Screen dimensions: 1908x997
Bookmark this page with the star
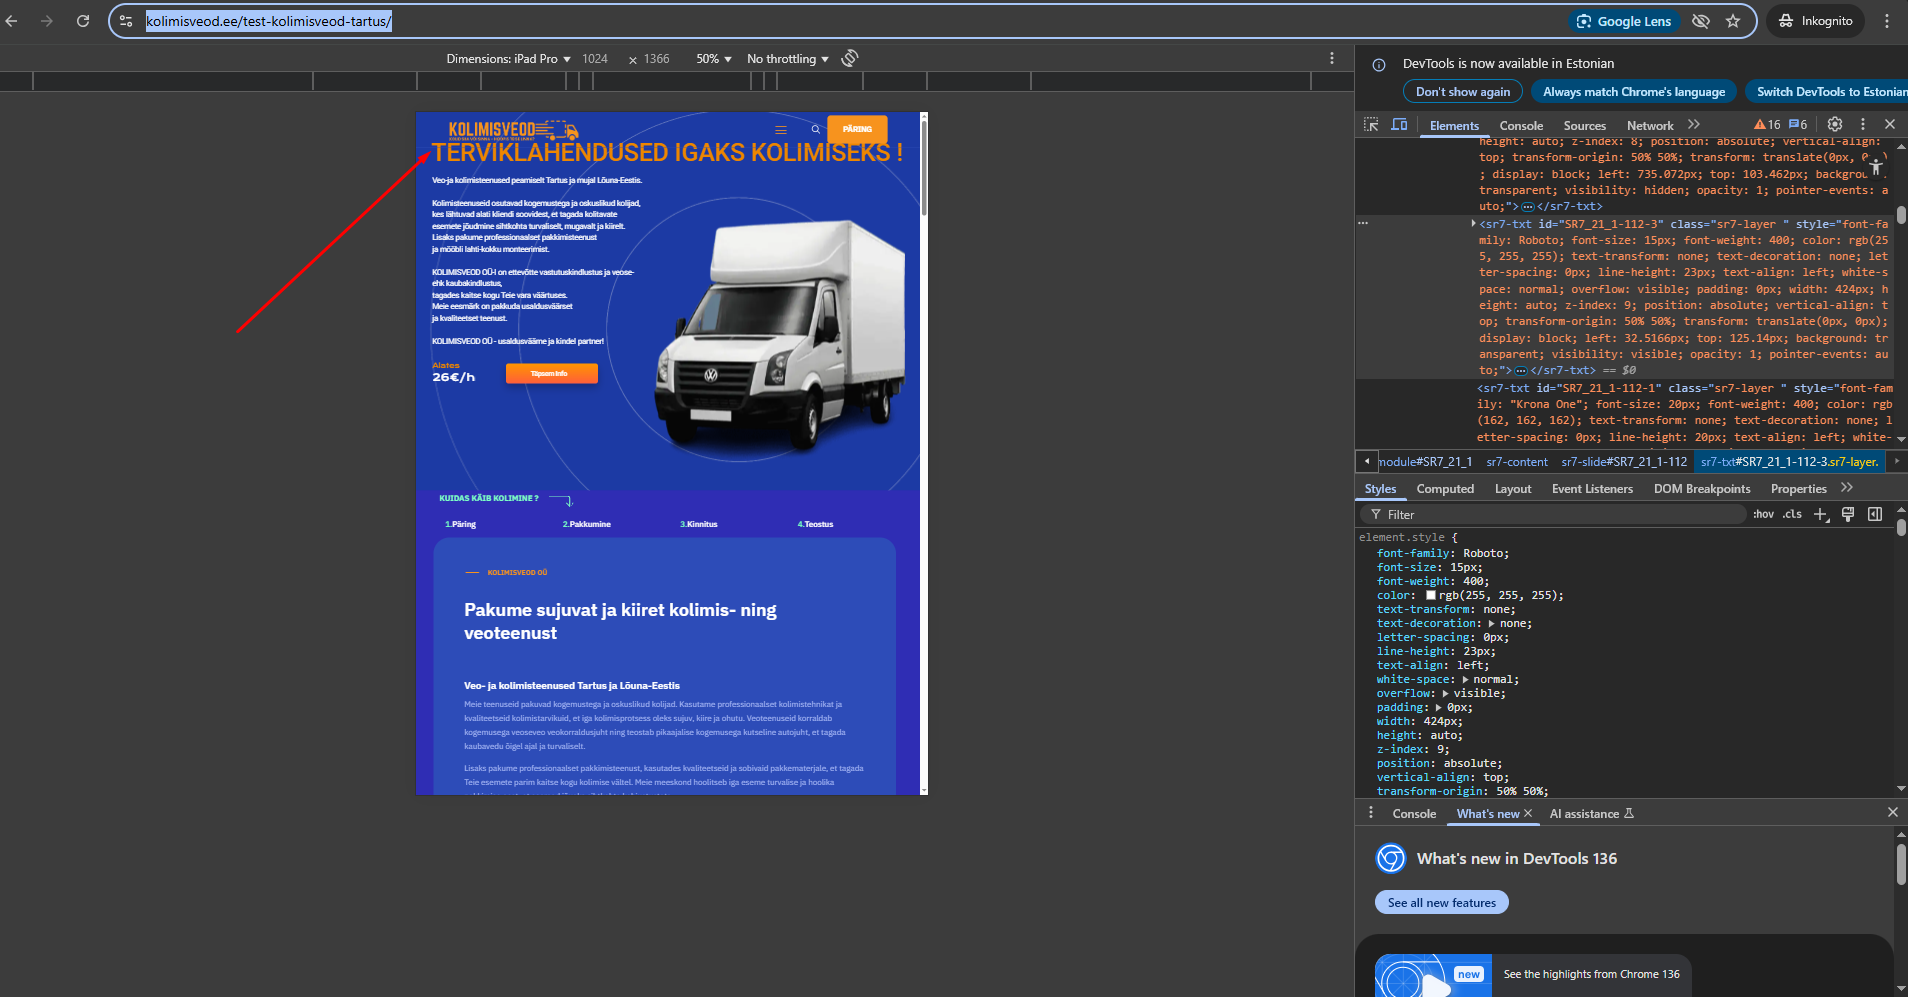1733,21
